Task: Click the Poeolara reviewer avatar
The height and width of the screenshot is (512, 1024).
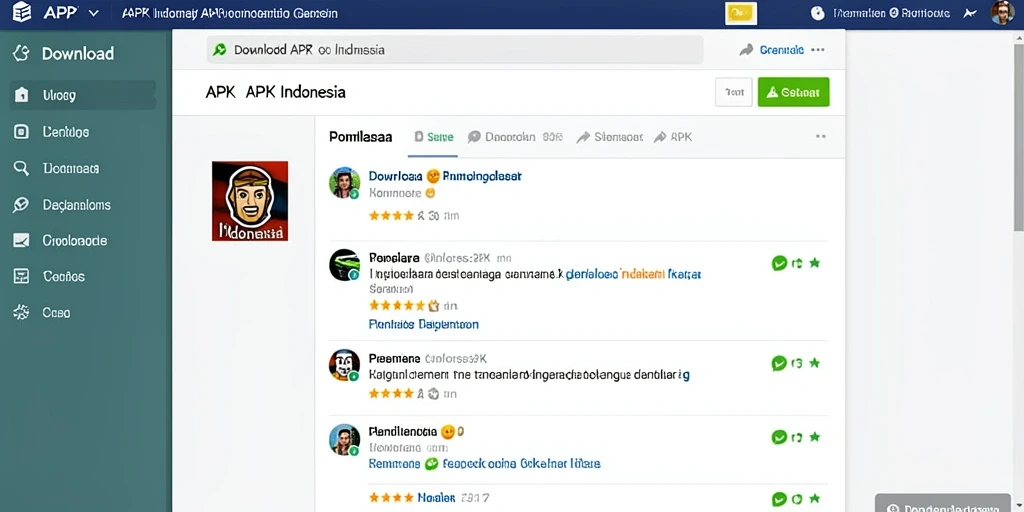Action: 344,265
